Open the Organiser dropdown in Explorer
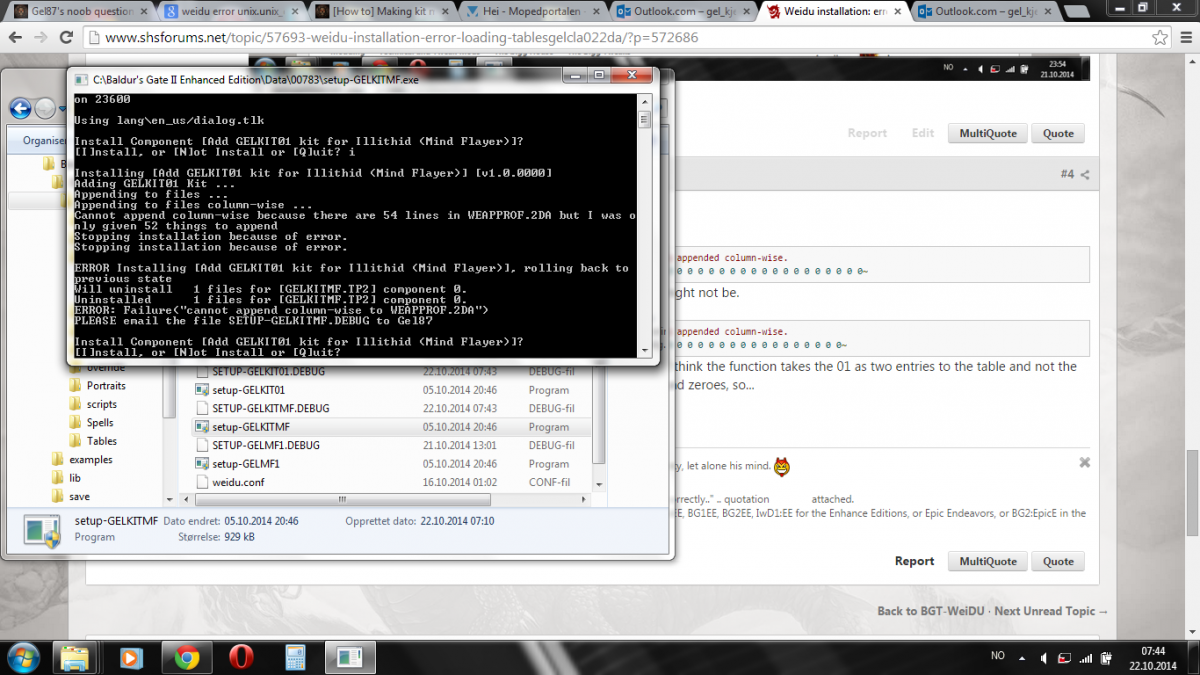Image resolution: width=1200 pixels, height=675 pixels. pos(45,141)
